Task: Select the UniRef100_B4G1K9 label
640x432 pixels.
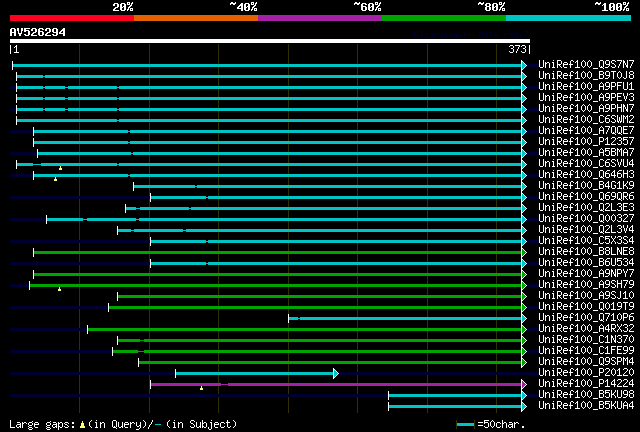Action: coord(586,185)
